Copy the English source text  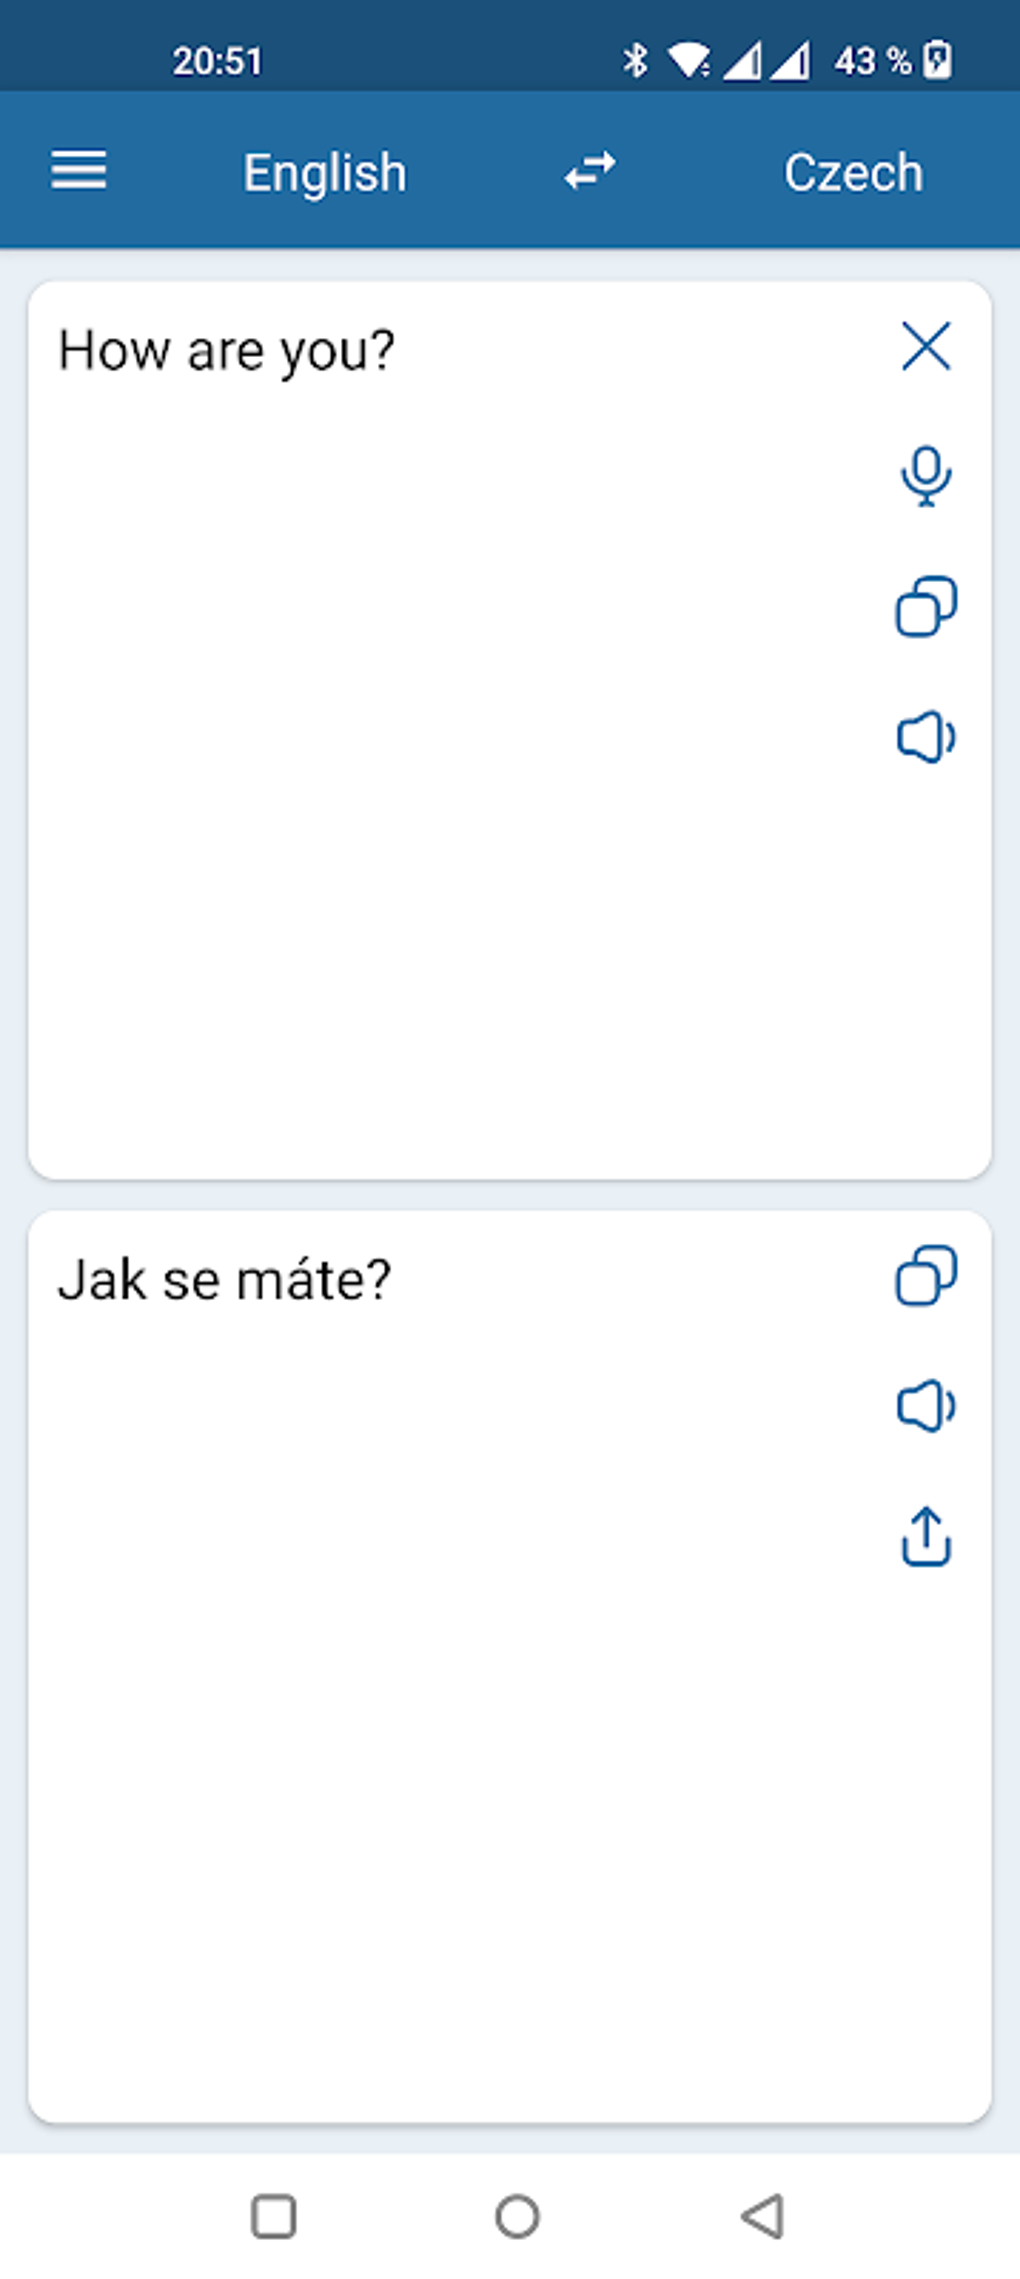tap(926, 606)
